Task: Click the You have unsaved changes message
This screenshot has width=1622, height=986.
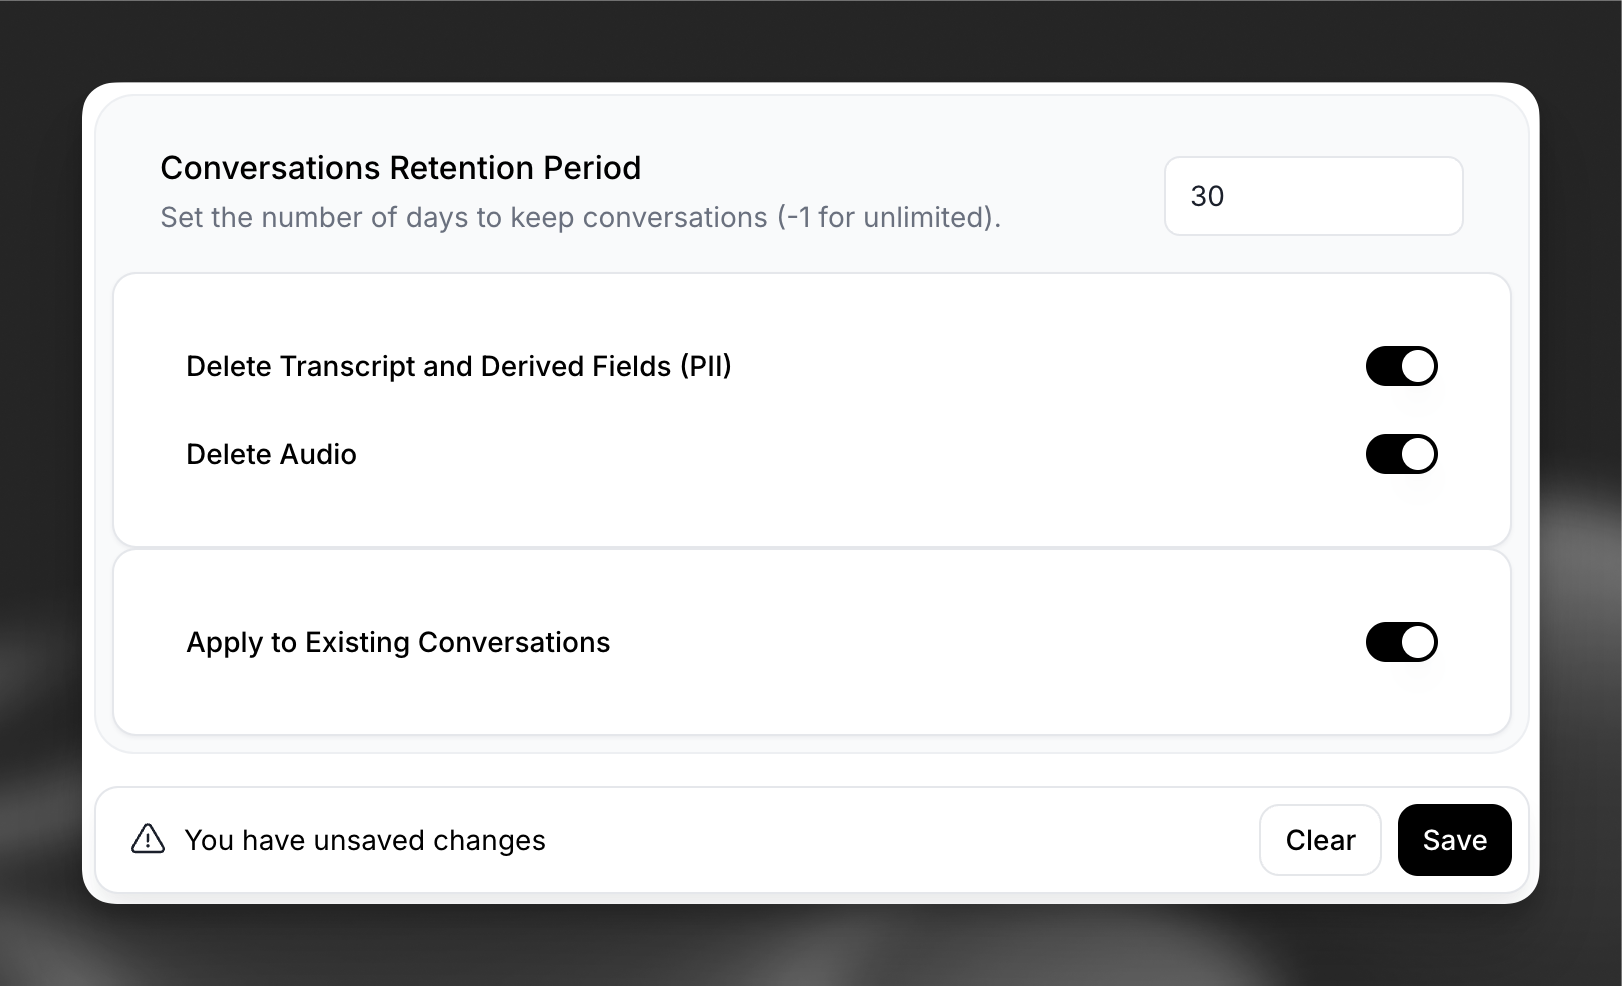Action: [365, 840]
